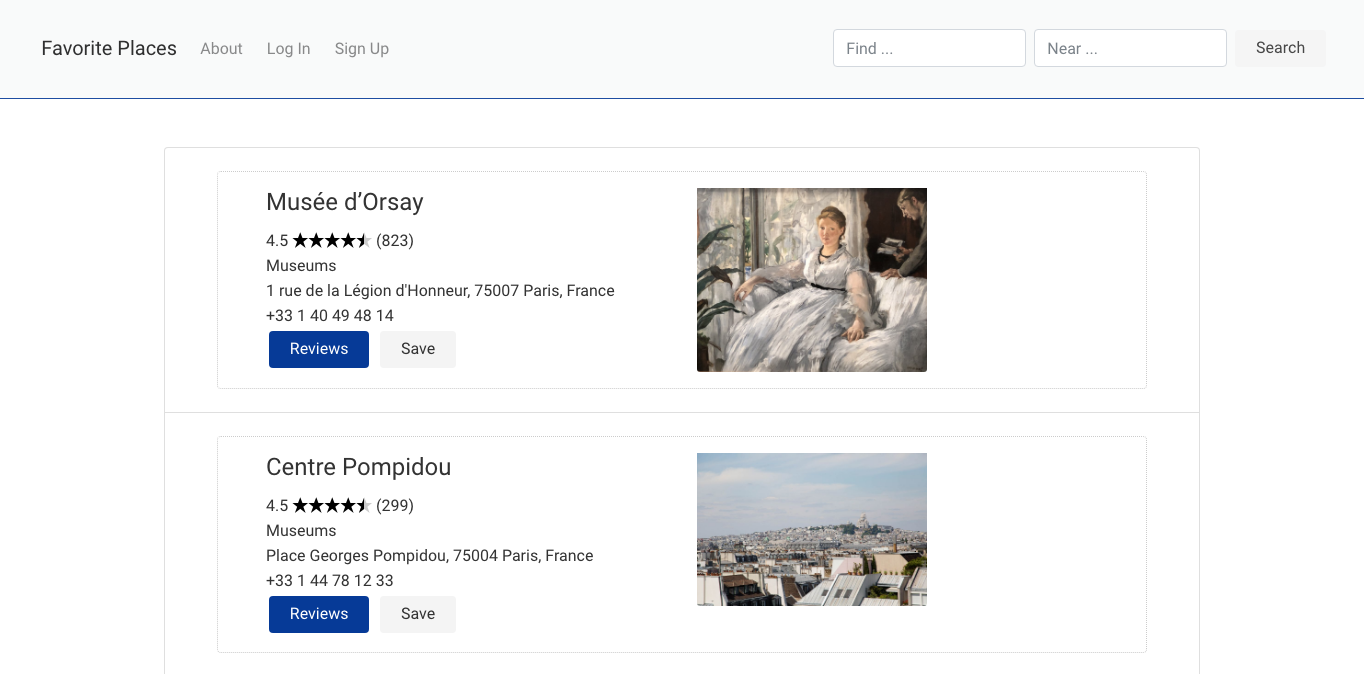Click the address 1 rue de la Légion d'Honneur
The image size is (1364, 674).
(x=440, y=291)
